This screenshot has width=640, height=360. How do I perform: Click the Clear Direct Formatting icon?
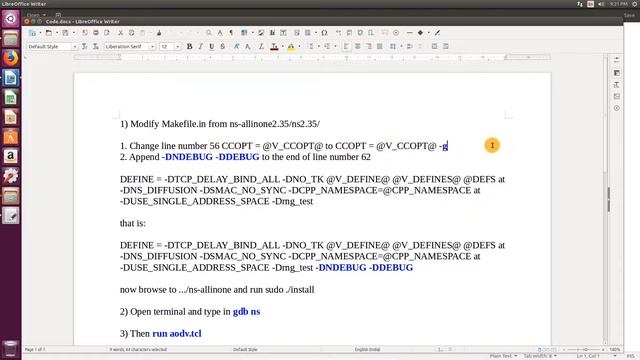[261, 47]
